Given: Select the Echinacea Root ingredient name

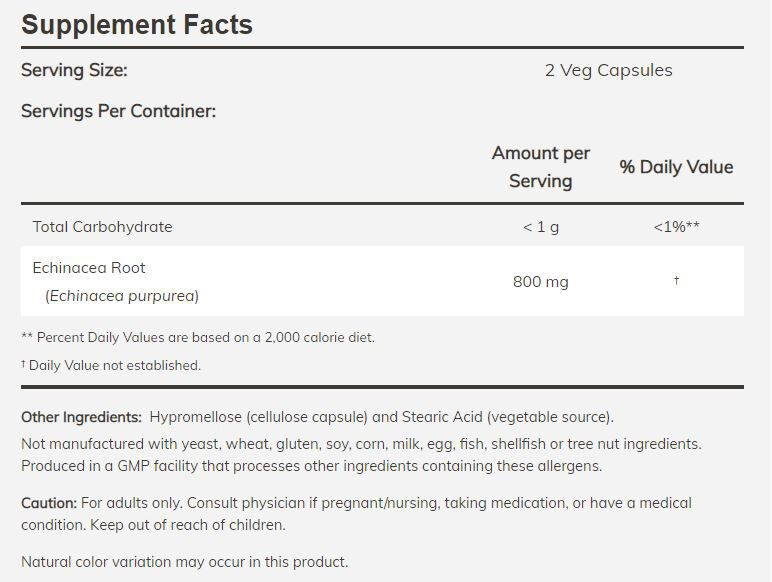Looking at the screenshot, I should point(89,268).
